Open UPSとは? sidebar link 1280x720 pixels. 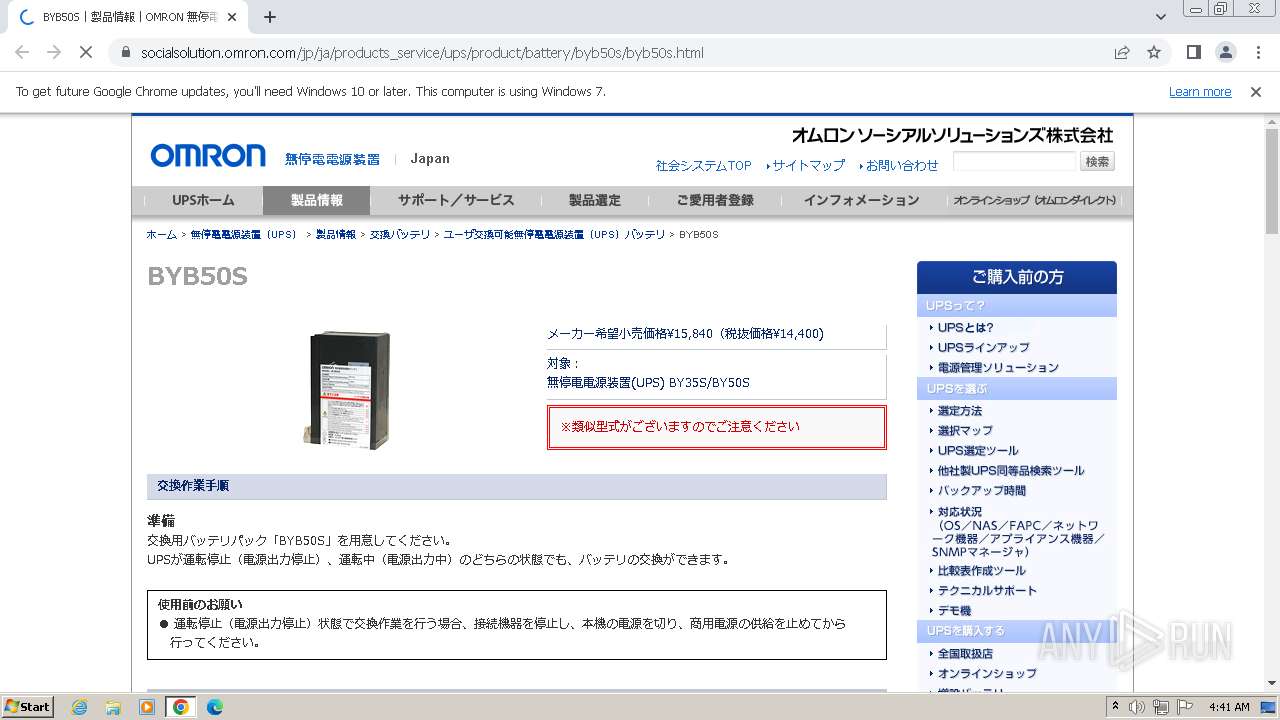pyautogui.click(x=965, y=327)
